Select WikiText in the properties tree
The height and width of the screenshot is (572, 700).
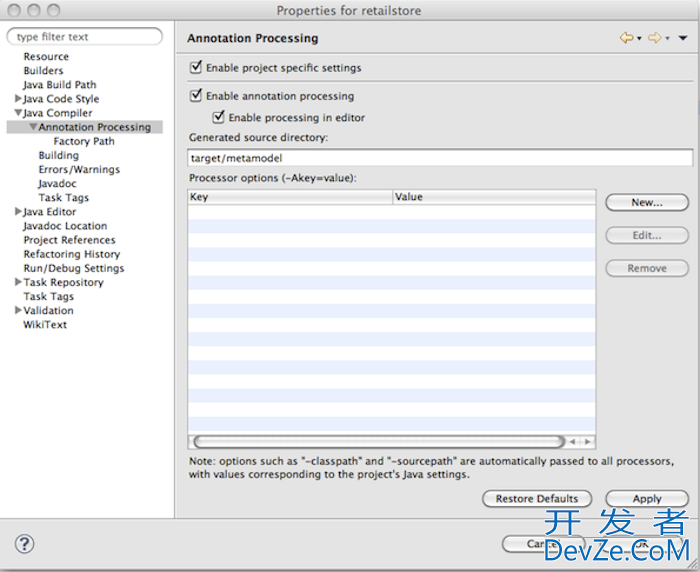[x=45, y=325]
